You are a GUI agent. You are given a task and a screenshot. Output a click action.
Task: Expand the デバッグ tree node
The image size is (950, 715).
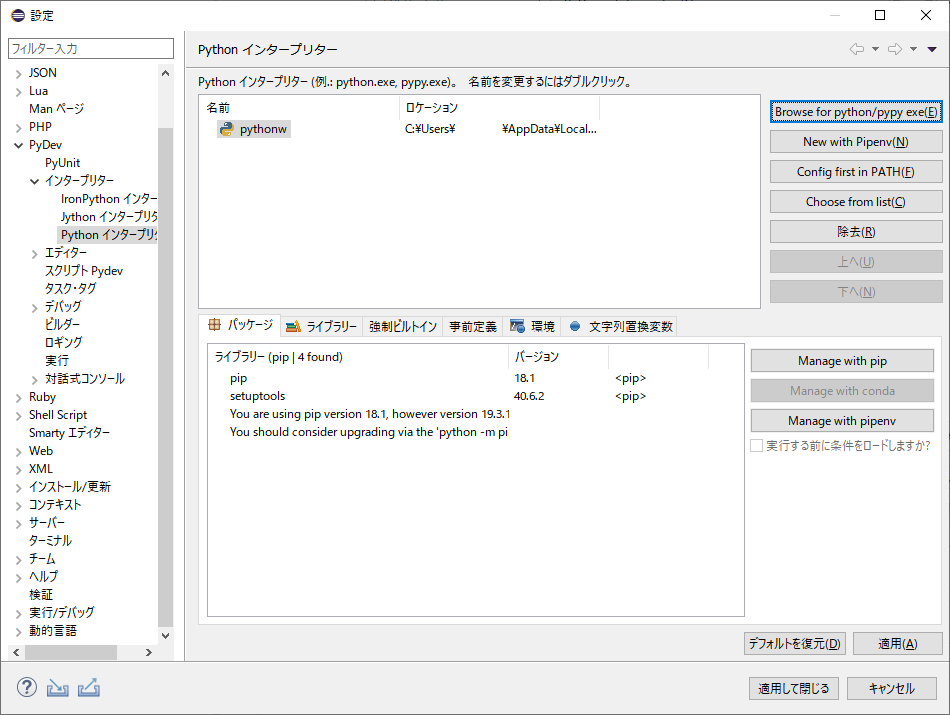(x=35, y=308)
